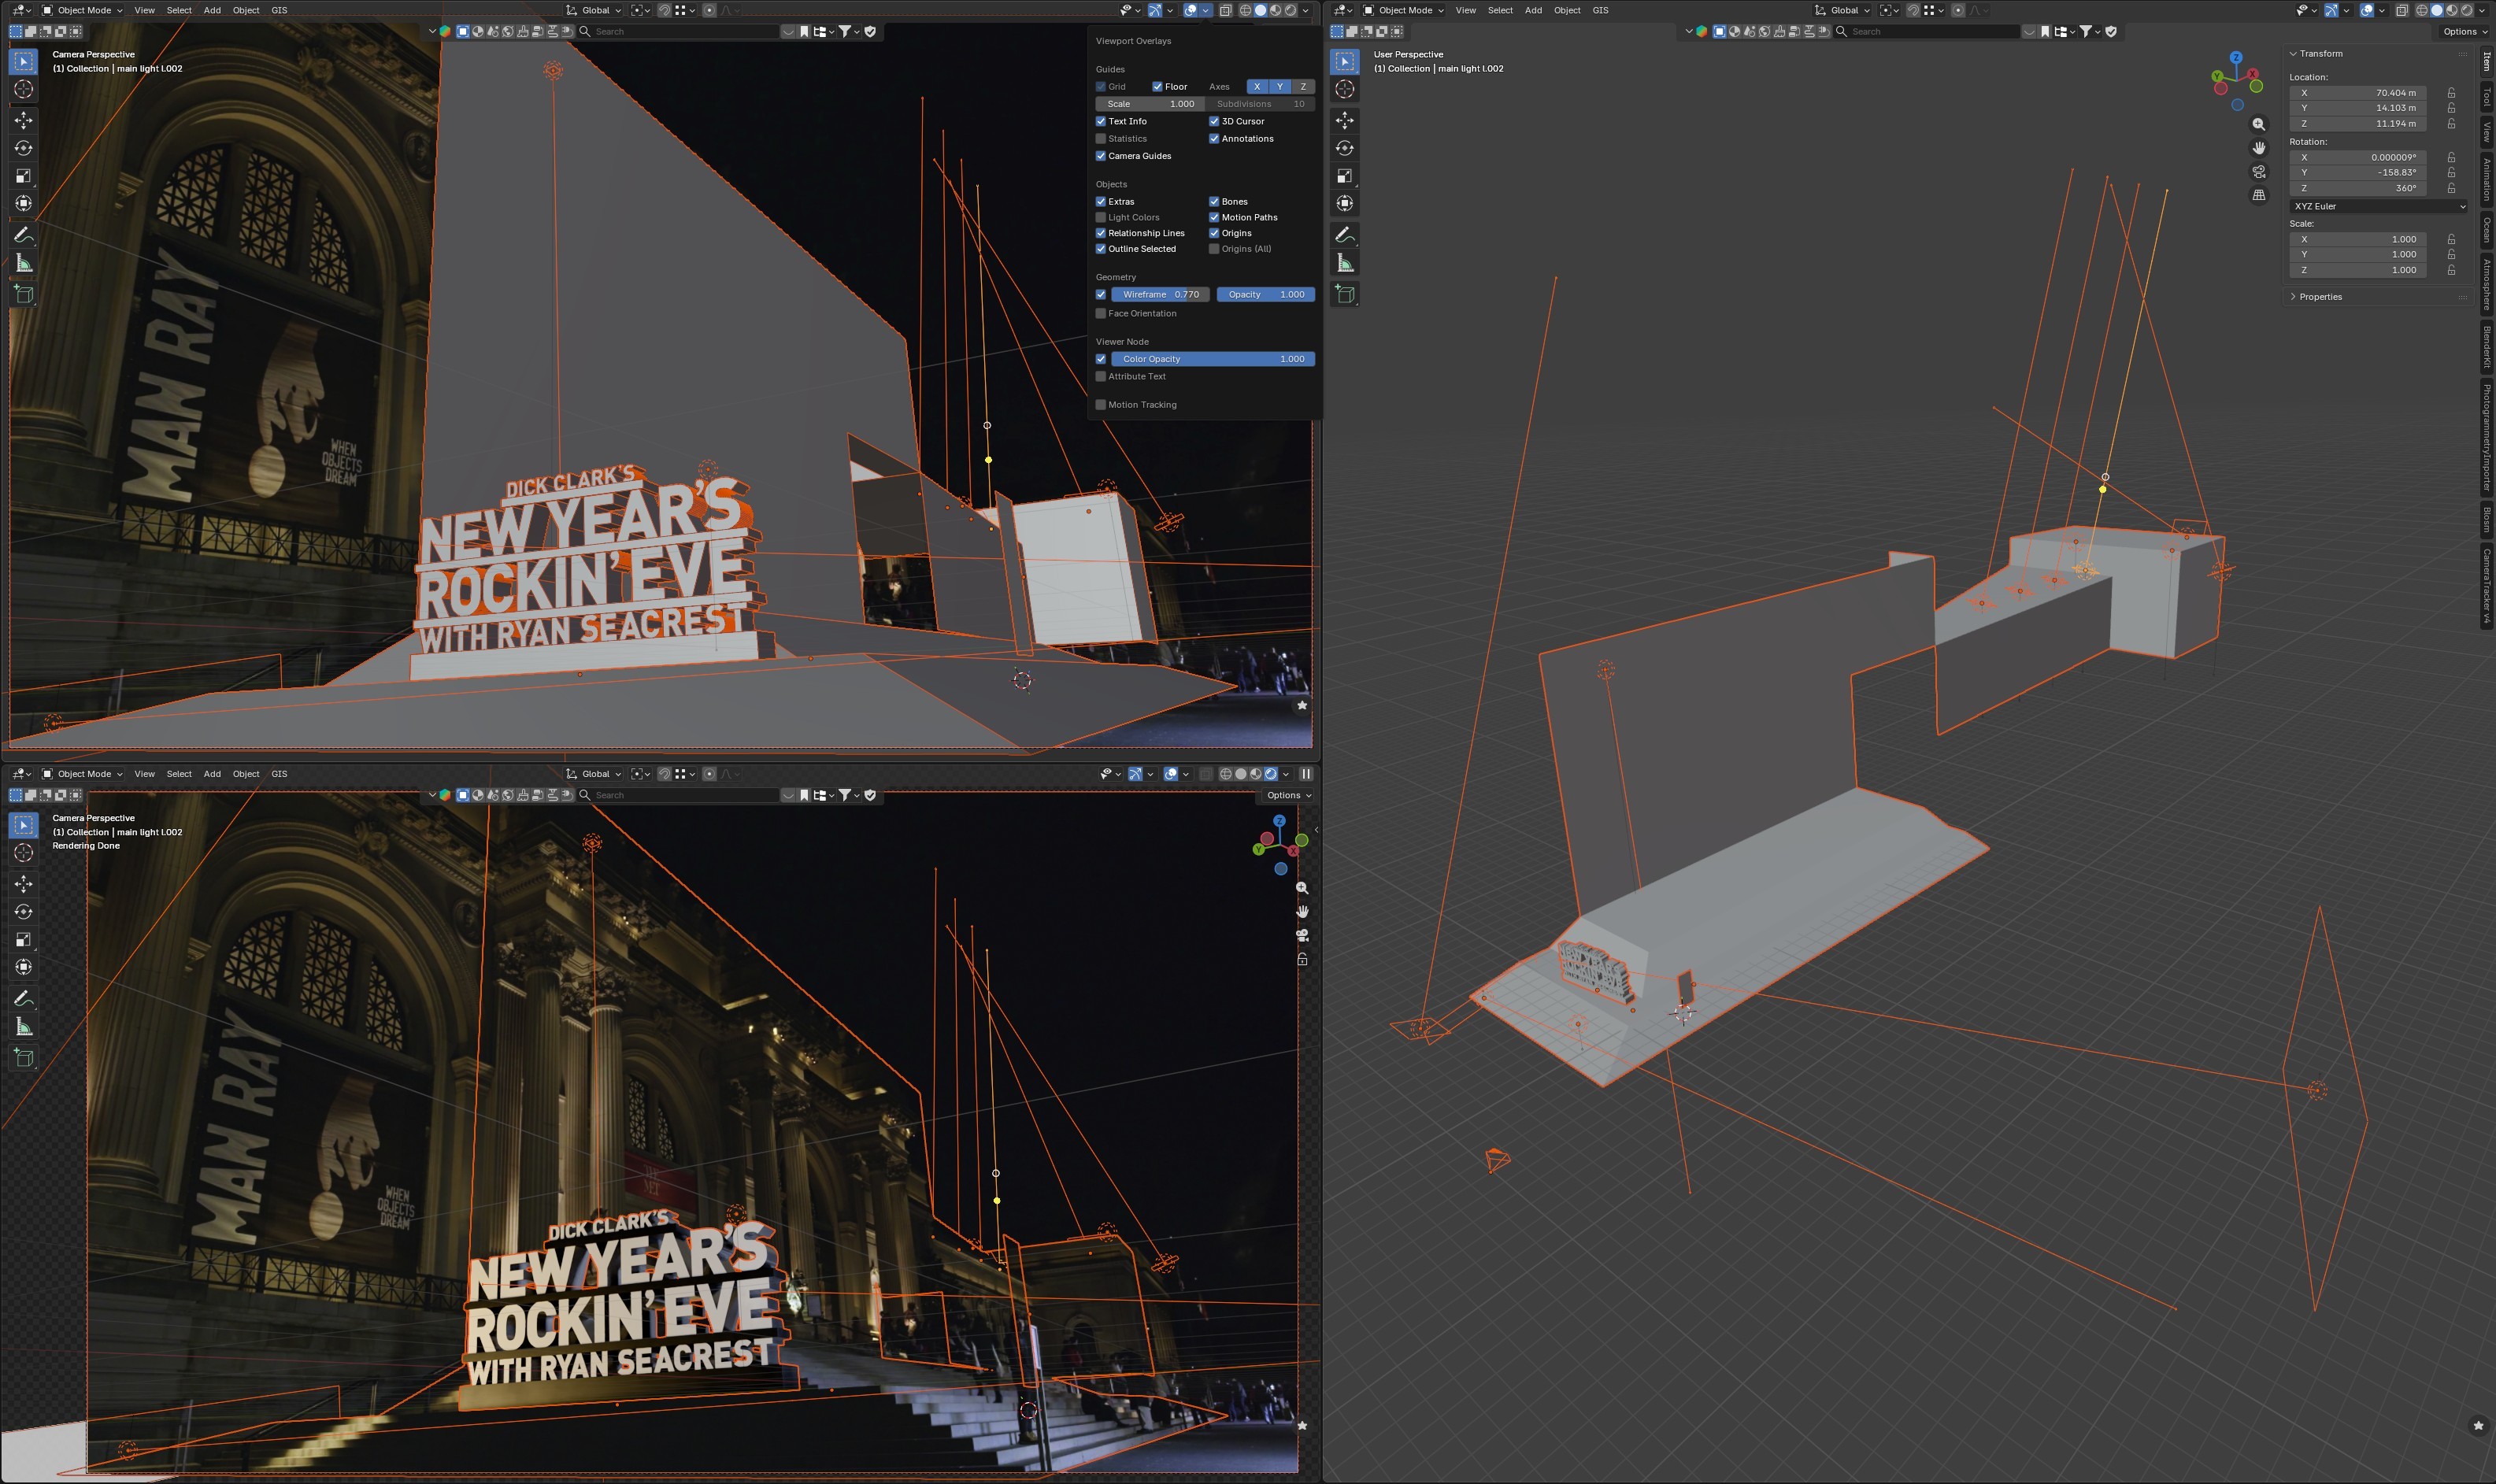
Task: Click the Add Cube tool in top-left viewport
Action: click(24, 294)
